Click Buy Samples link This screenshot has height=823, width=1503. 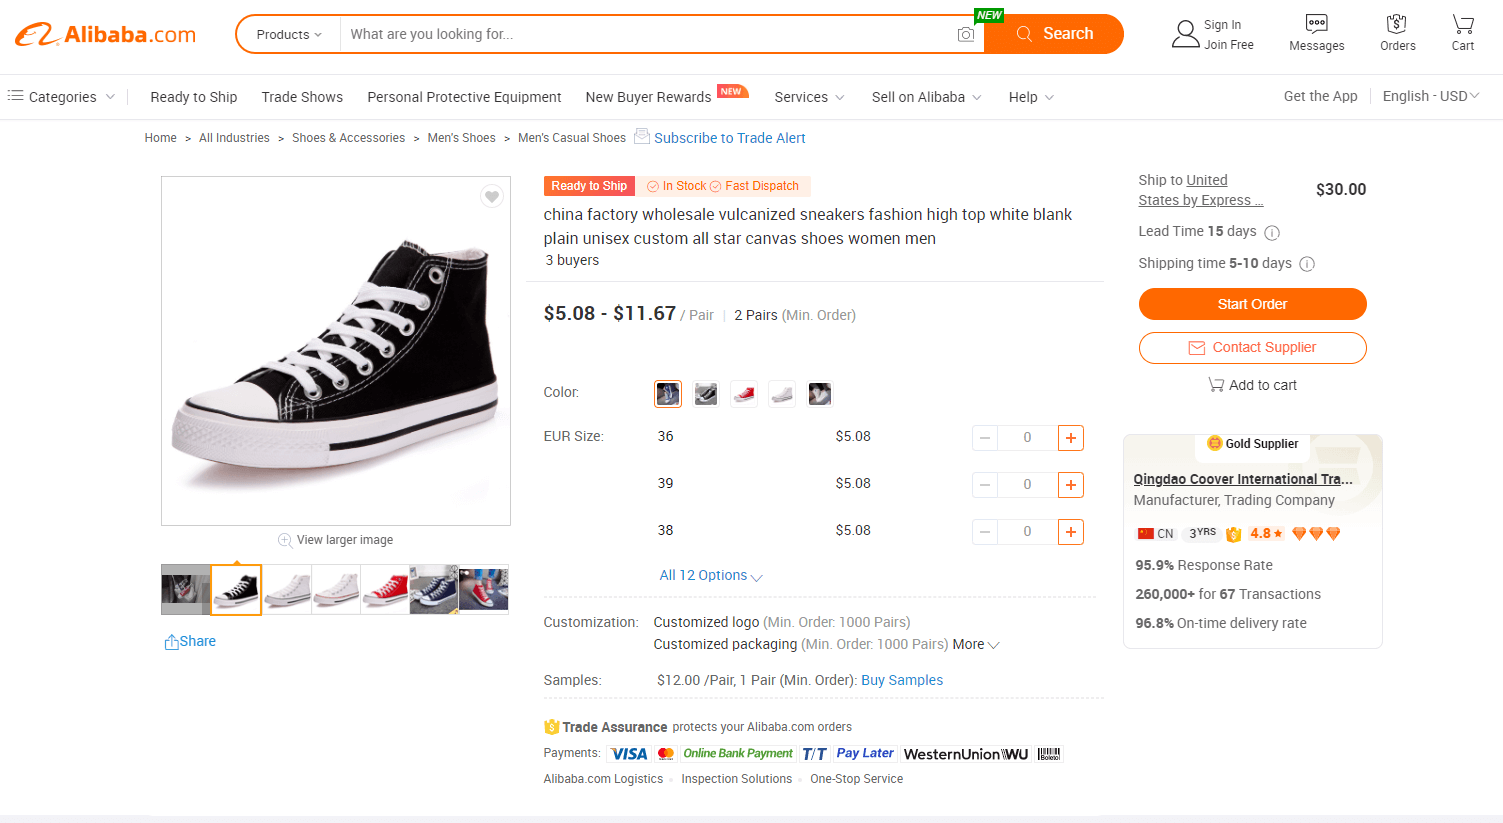tap(901, 680)
